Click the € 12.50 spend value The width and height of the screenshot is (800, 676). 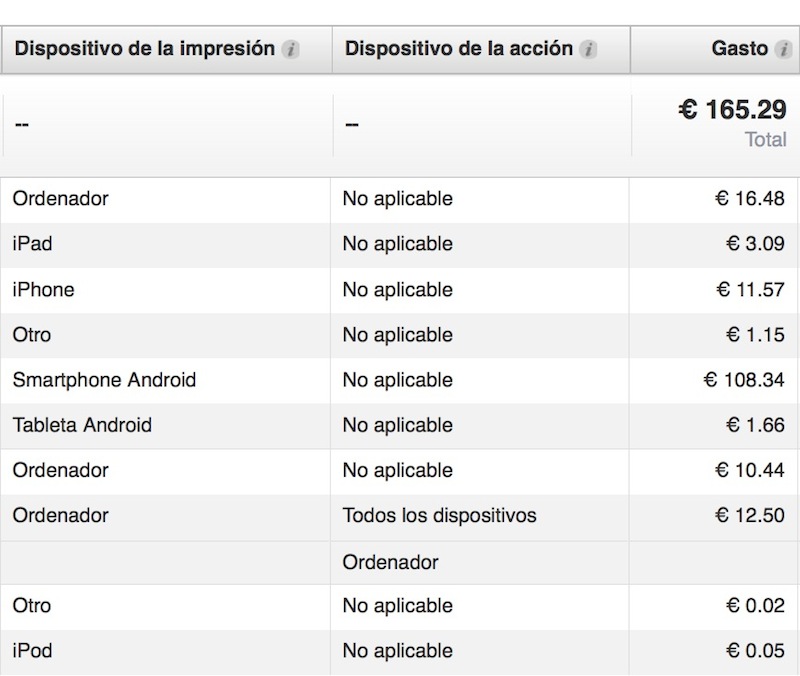click(x=749, y=515)
